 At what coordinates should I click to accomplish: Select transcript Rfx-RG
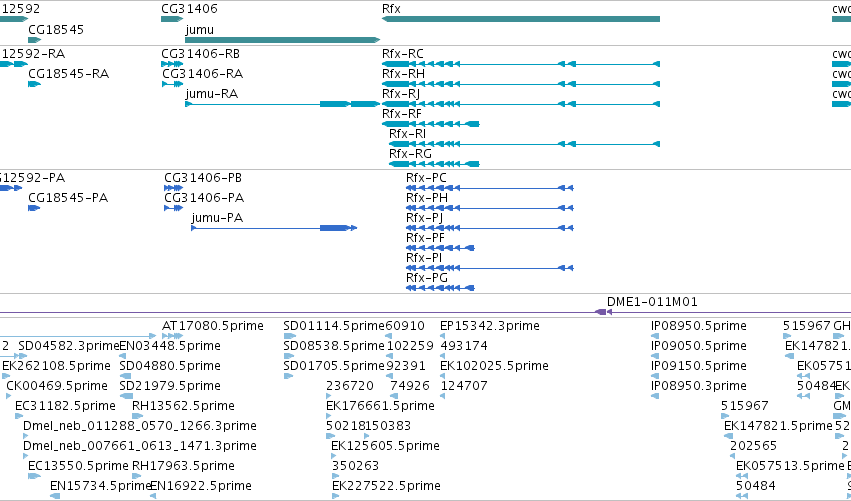pyautogui.click(x=434, y=164)
